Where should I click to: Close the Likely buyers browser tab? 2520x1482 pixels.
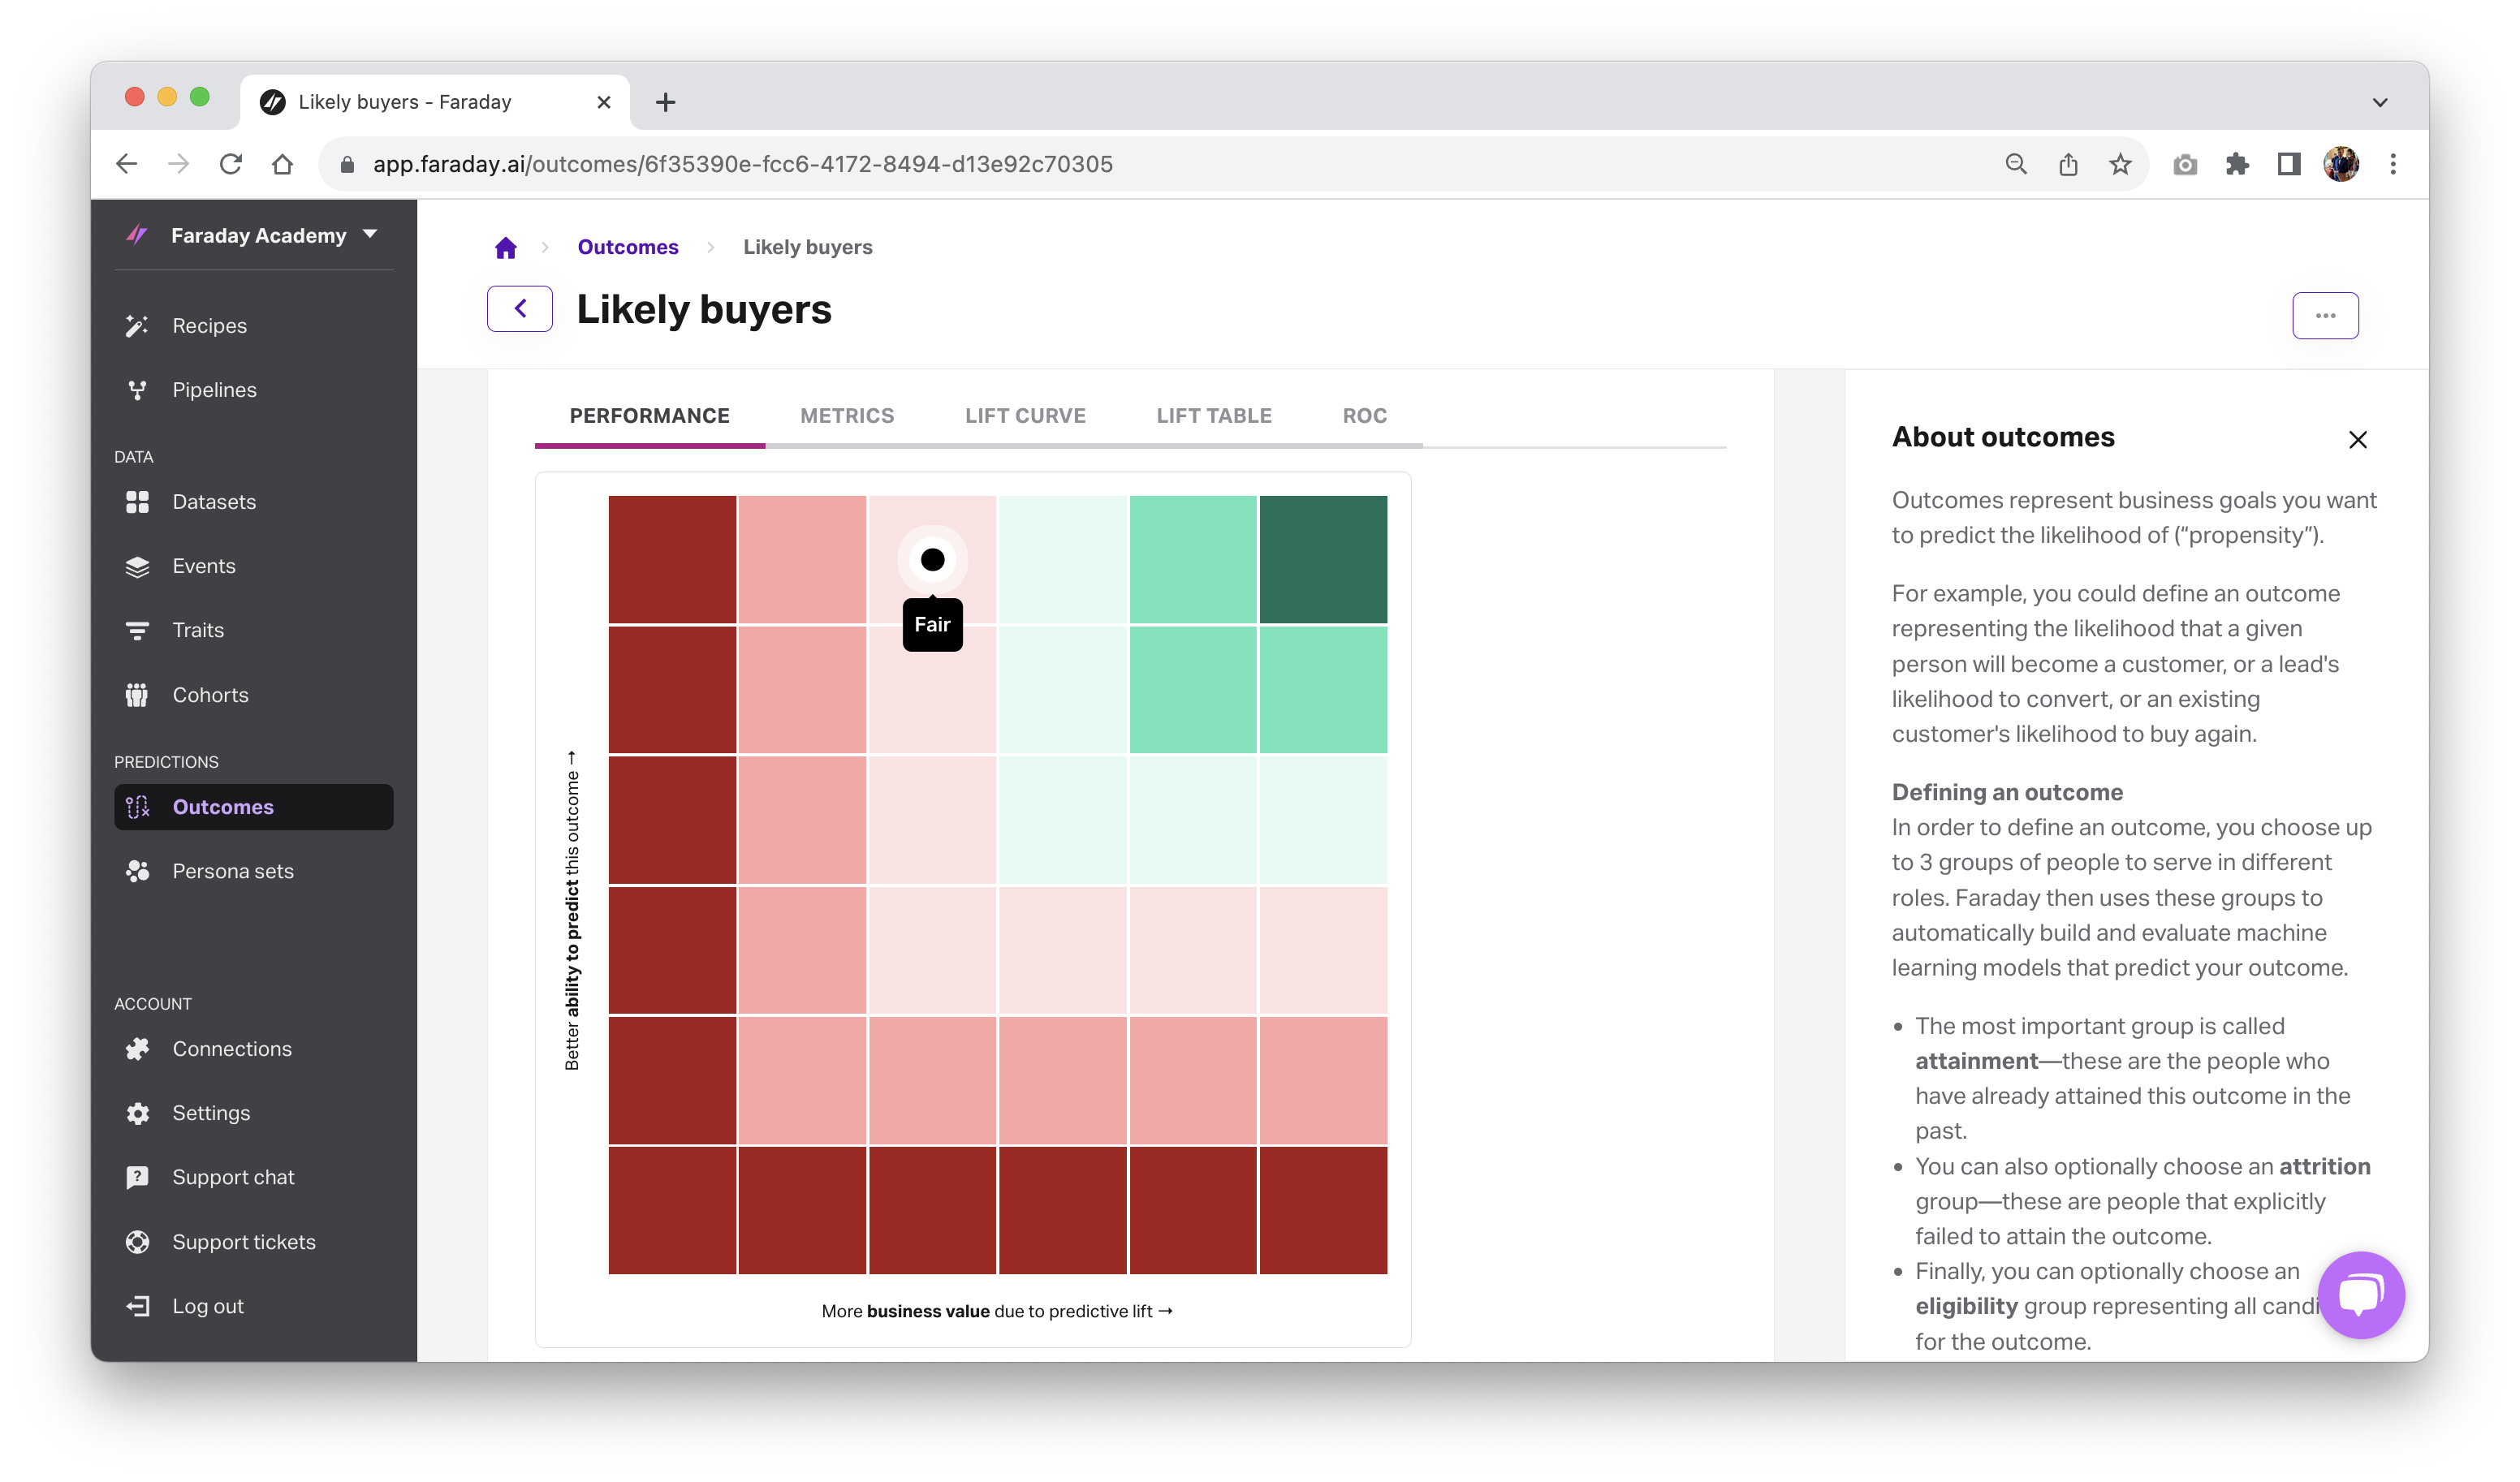pos(604,102)
